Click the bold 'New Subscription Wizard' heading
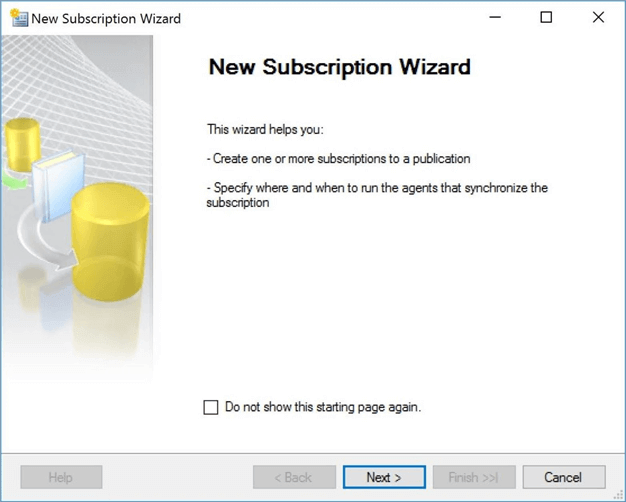This screenshot has width=626, height=502. 339,67
